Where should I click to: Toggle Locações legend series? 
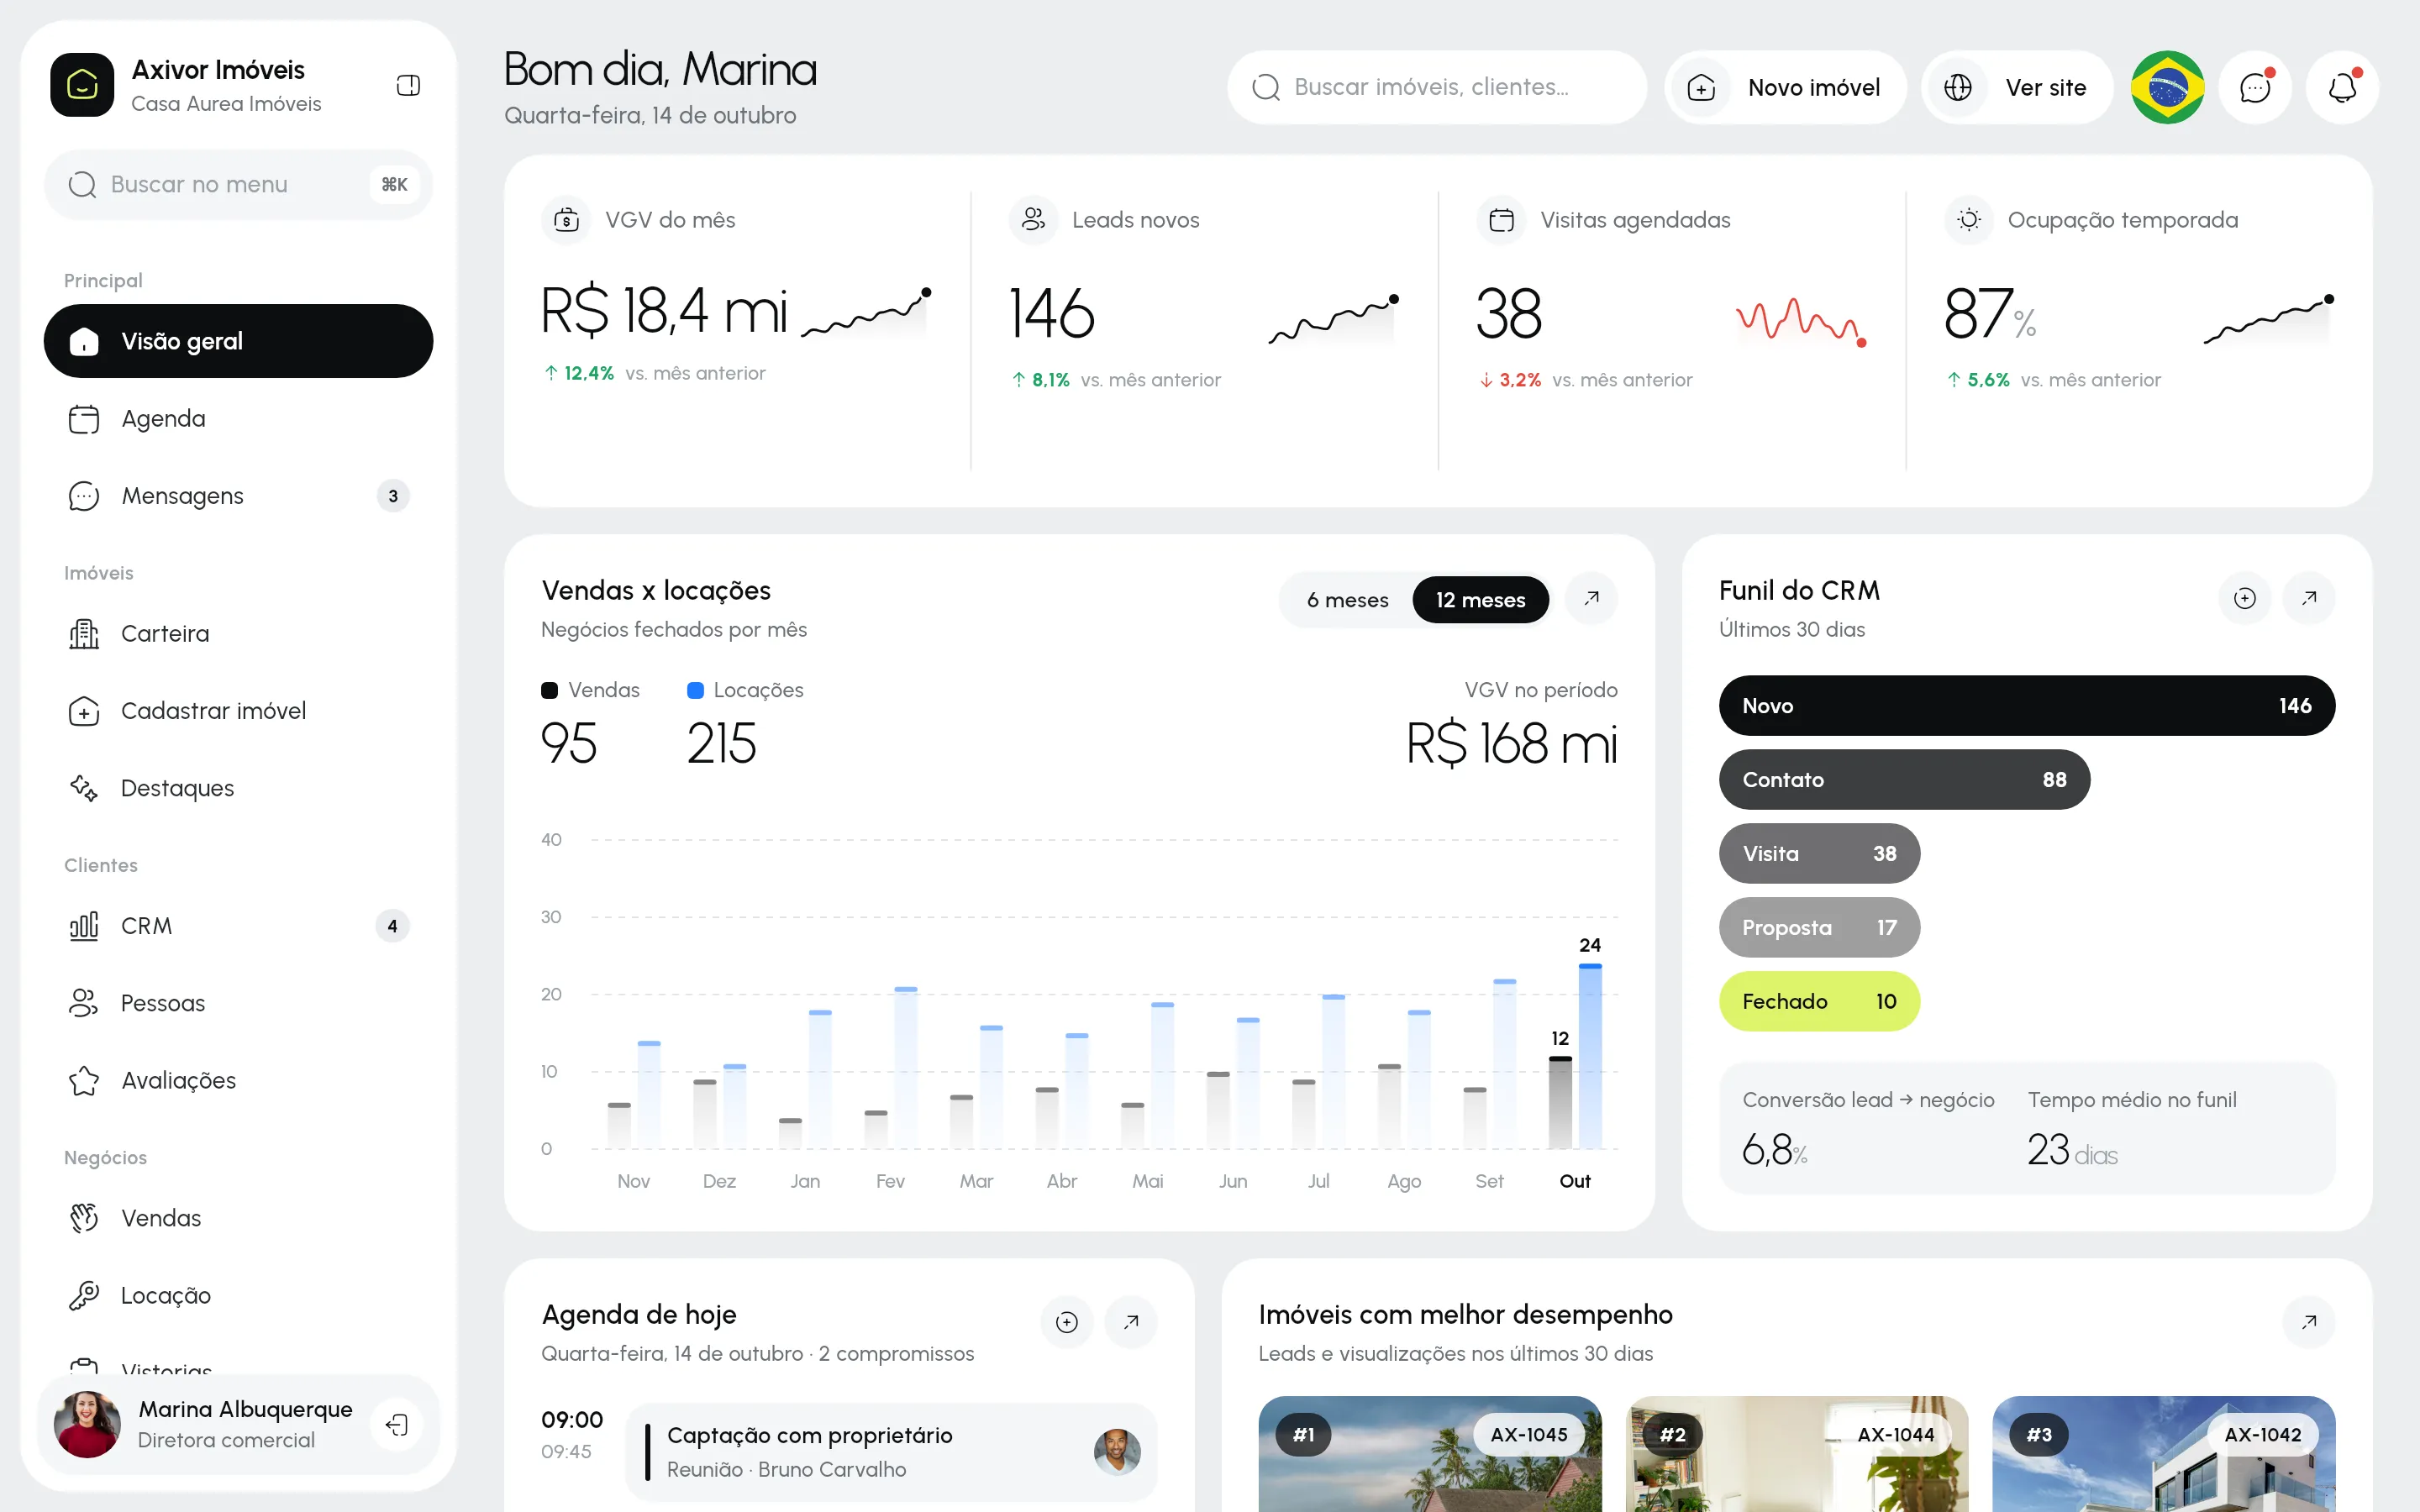tap(745, 690)
